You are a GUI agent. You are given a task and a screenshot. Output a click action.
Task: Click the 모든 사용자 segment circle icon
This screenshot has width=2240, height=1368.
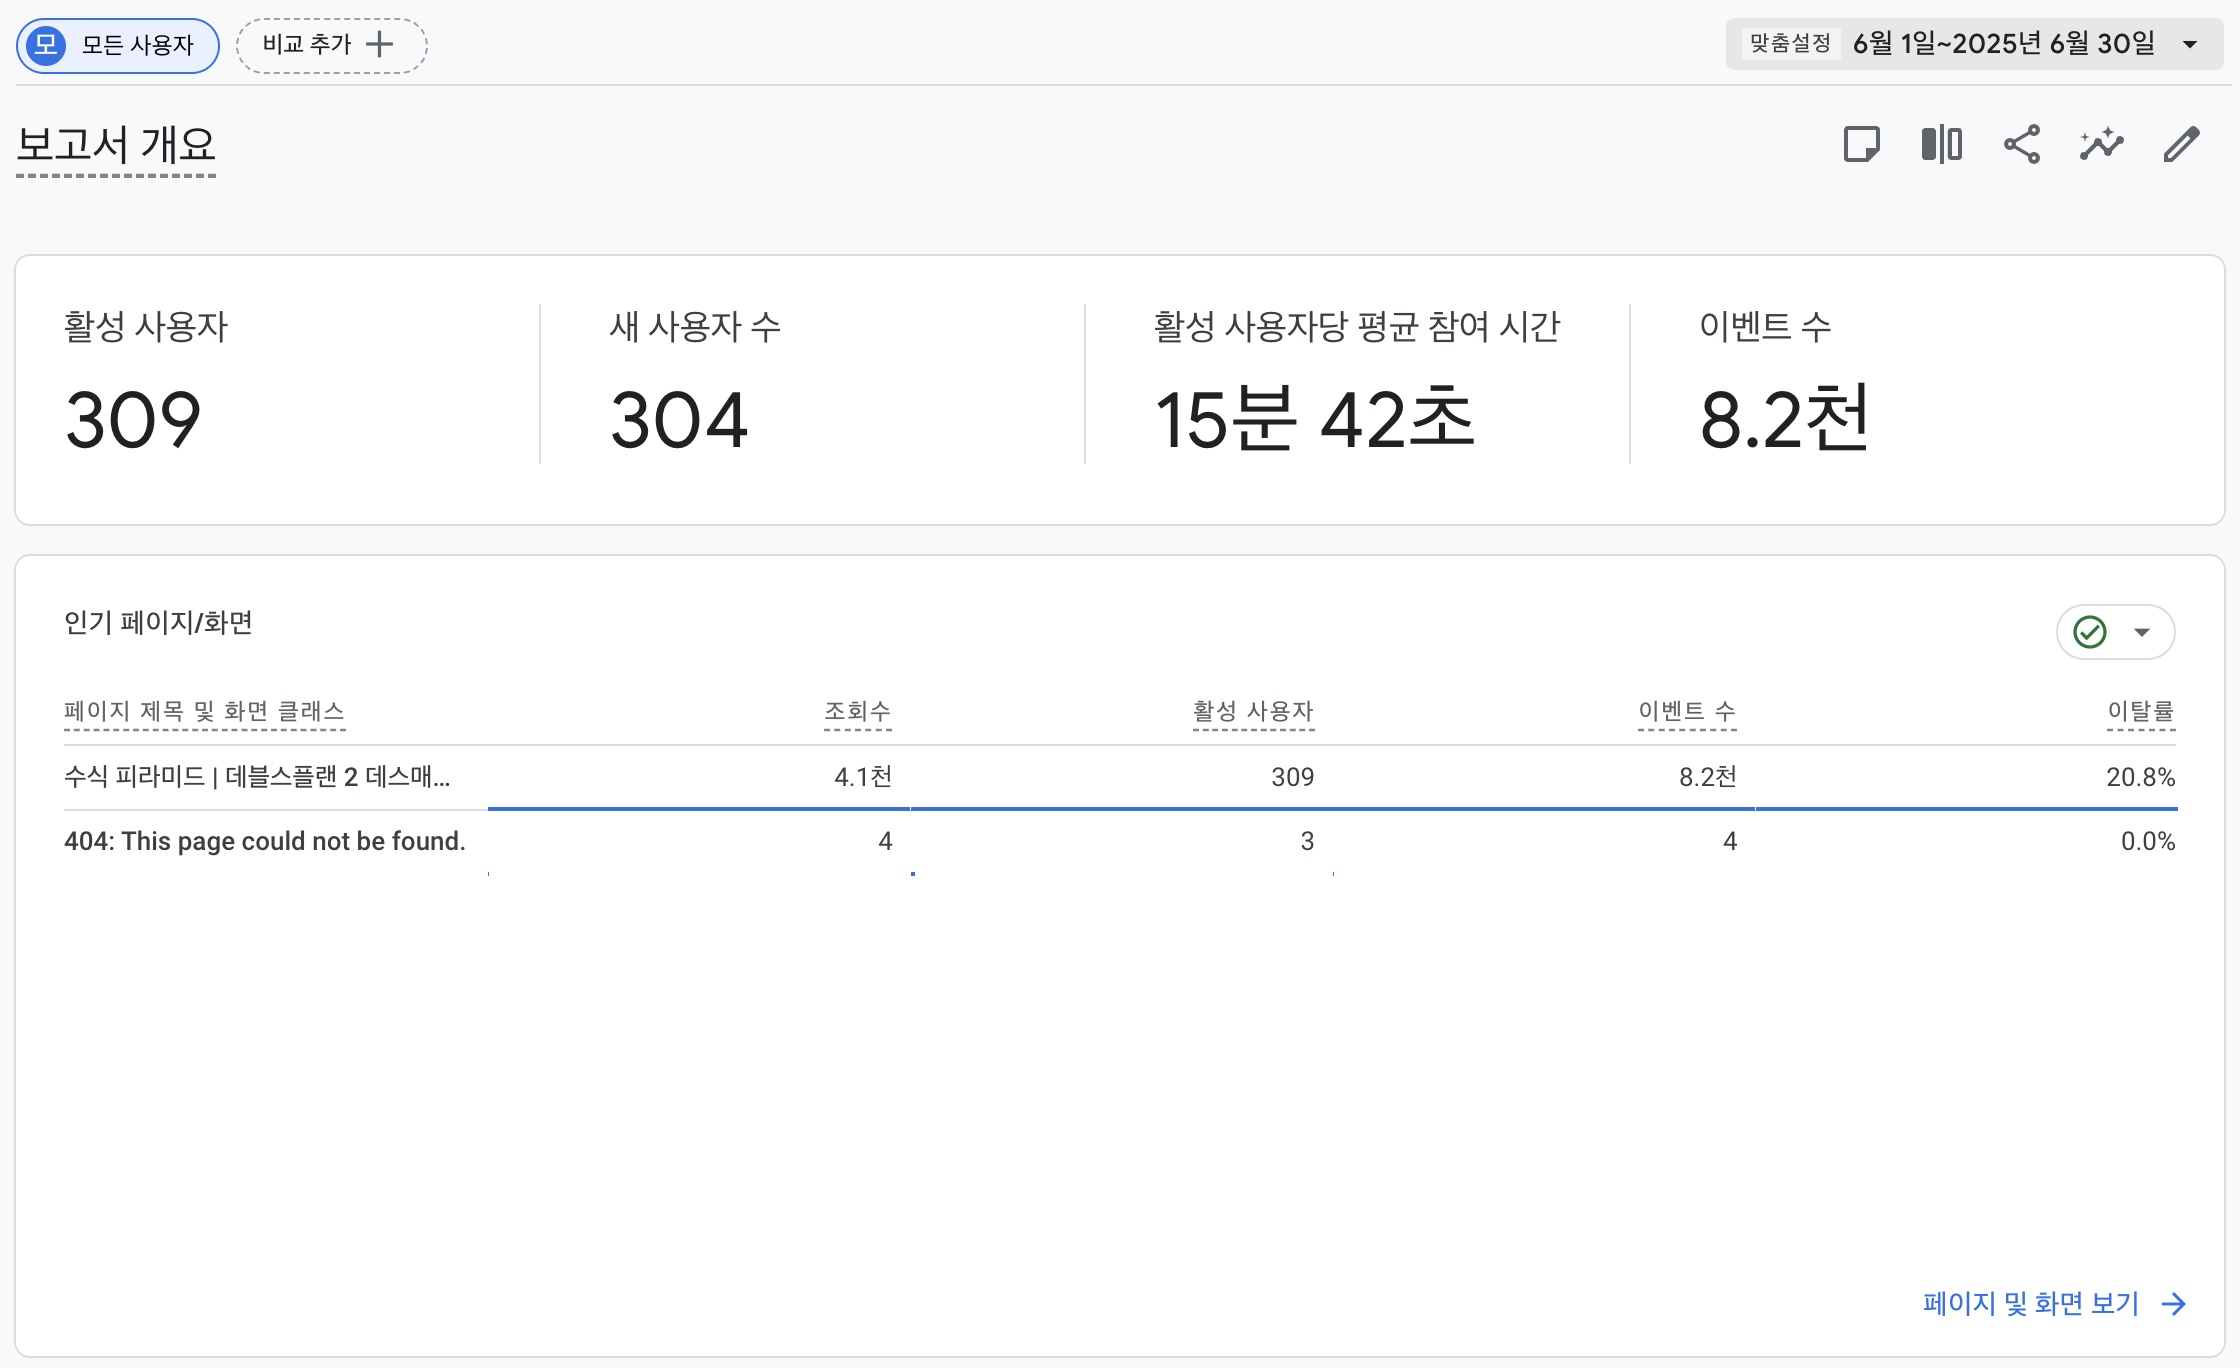coord(46,45)
